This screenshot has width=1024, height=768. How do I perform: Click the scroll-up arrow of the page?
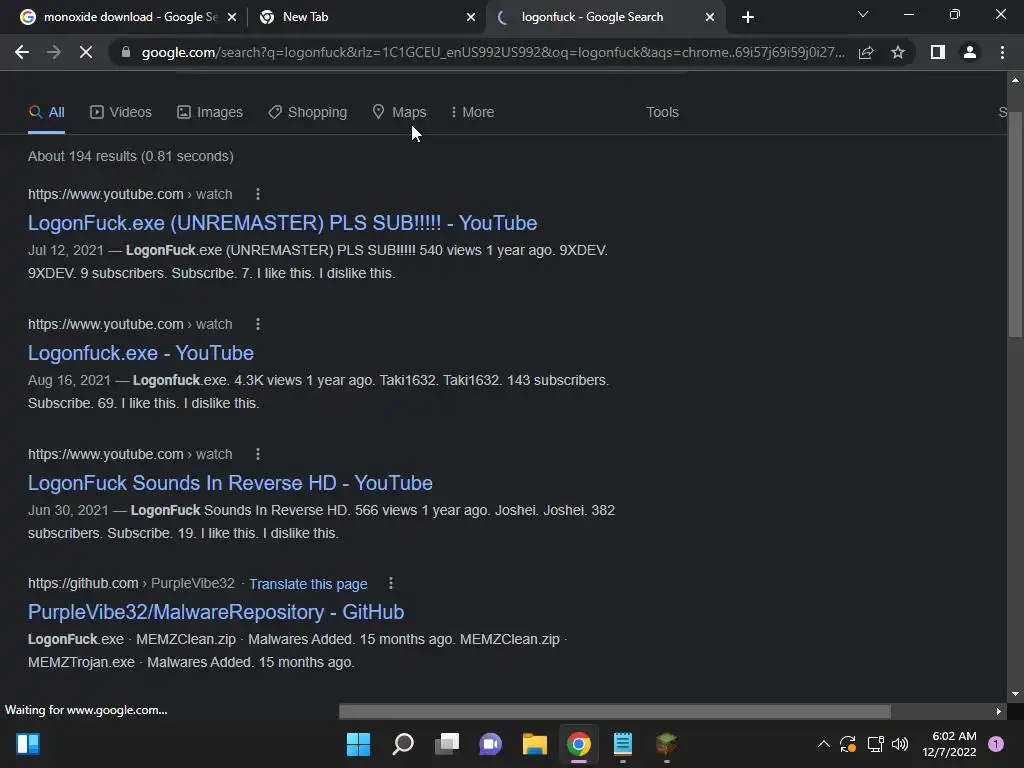point(1015,80)
